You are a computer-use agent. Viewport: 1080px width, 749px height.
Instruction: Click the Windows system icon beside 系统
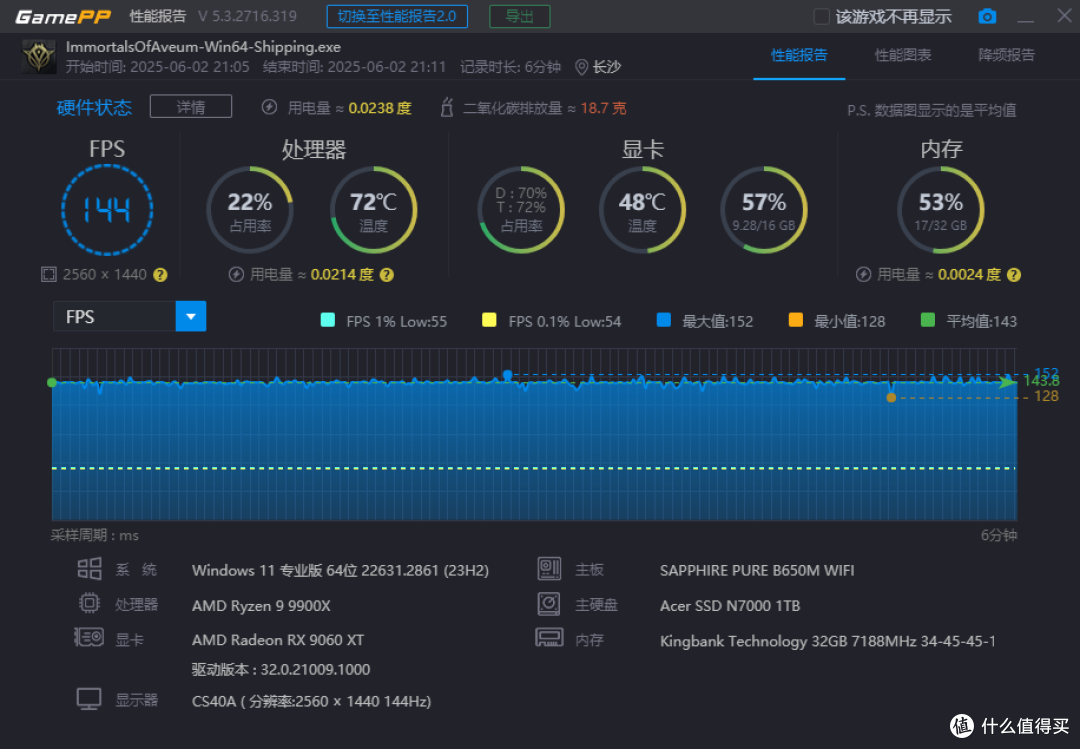tap(90, 569)
